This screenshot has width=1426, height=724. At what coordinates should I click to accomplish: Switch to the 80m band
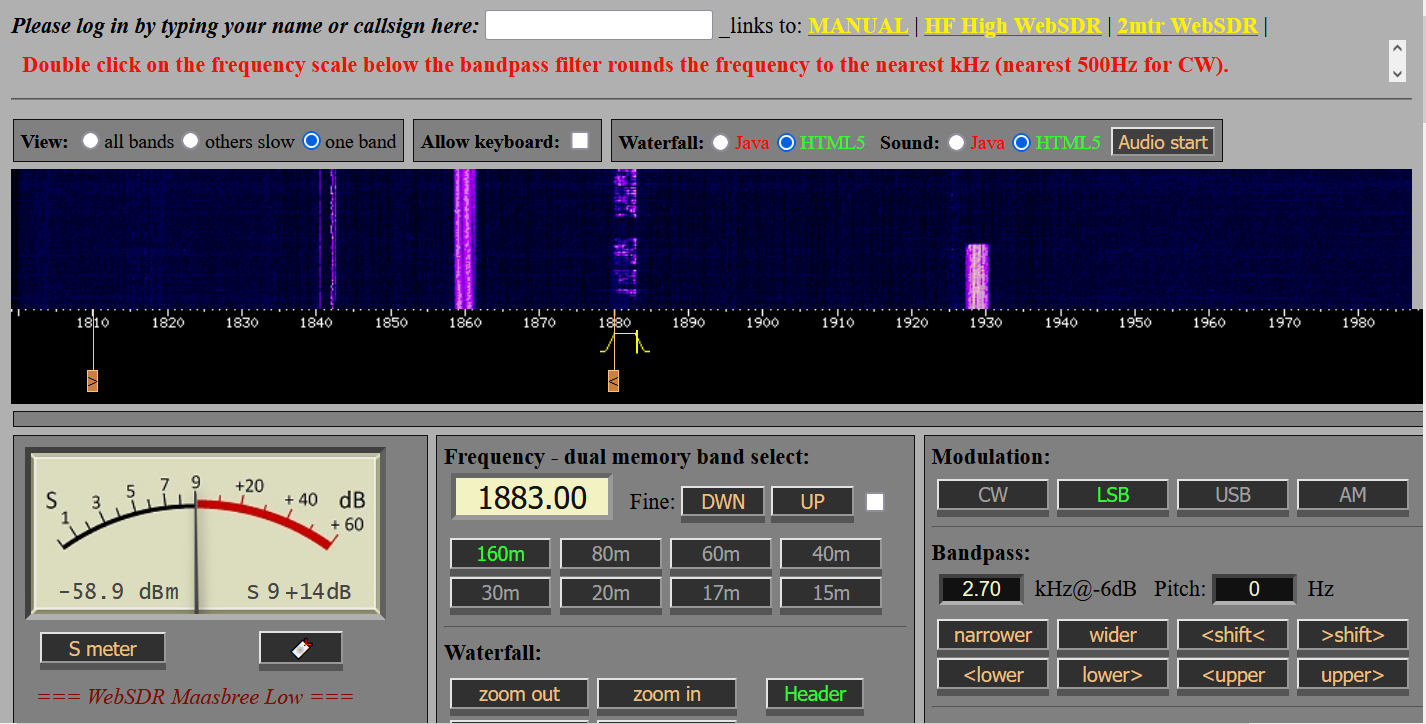point(610,554)
